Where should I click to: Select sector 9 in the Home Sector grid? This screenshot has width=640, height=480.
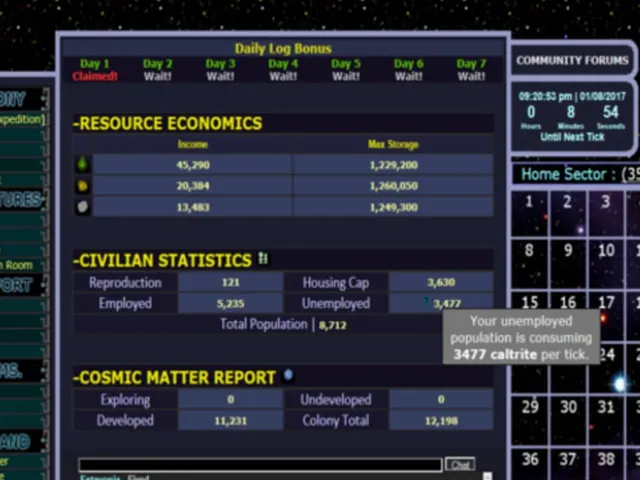tap(568, 263)
